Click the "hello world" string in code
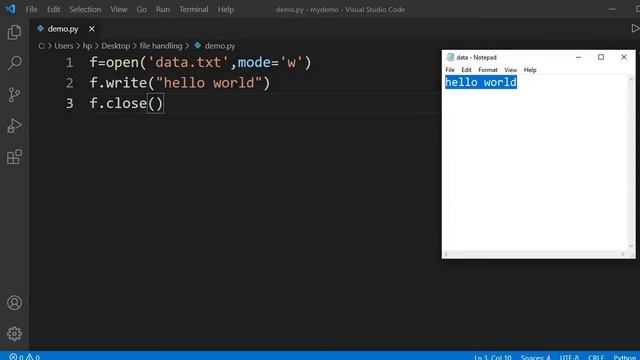Image resolution: width=640 pixels, height=360 pixels. pyautogui.click(x=209, y=83)
